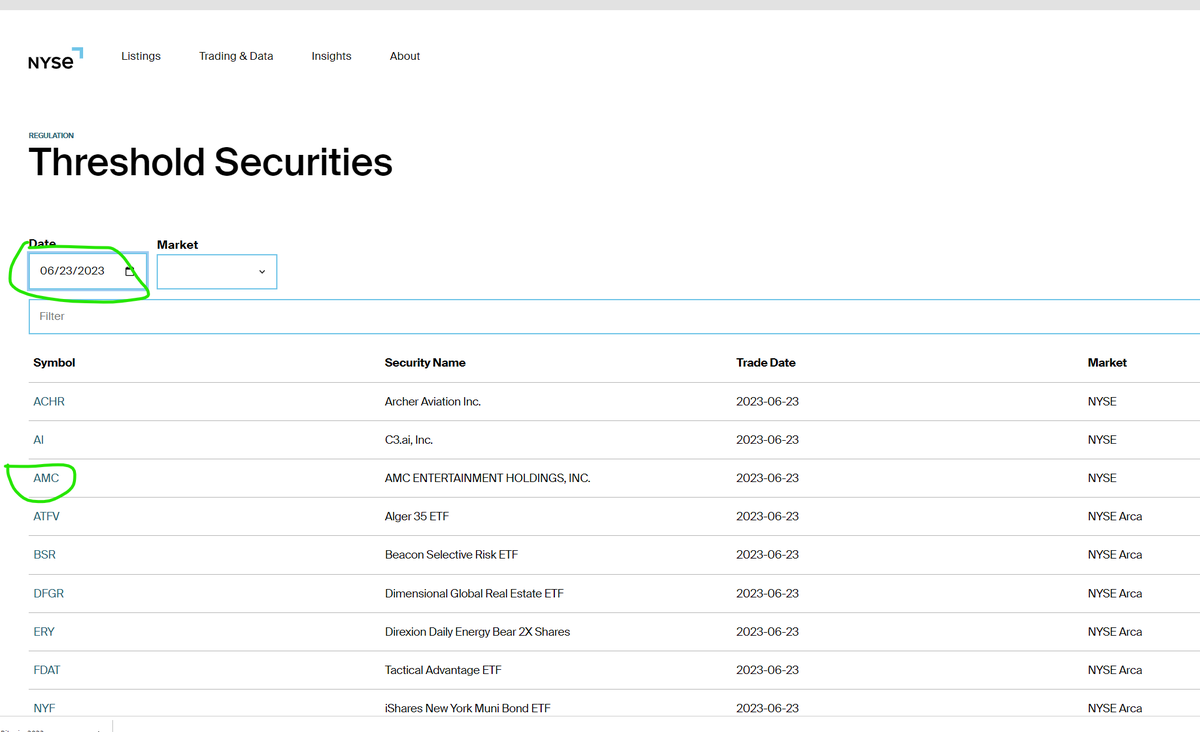Viewport: 1200px width, 732px height.
Task: Open the ATFV symbol link
Action: point(47,516)
